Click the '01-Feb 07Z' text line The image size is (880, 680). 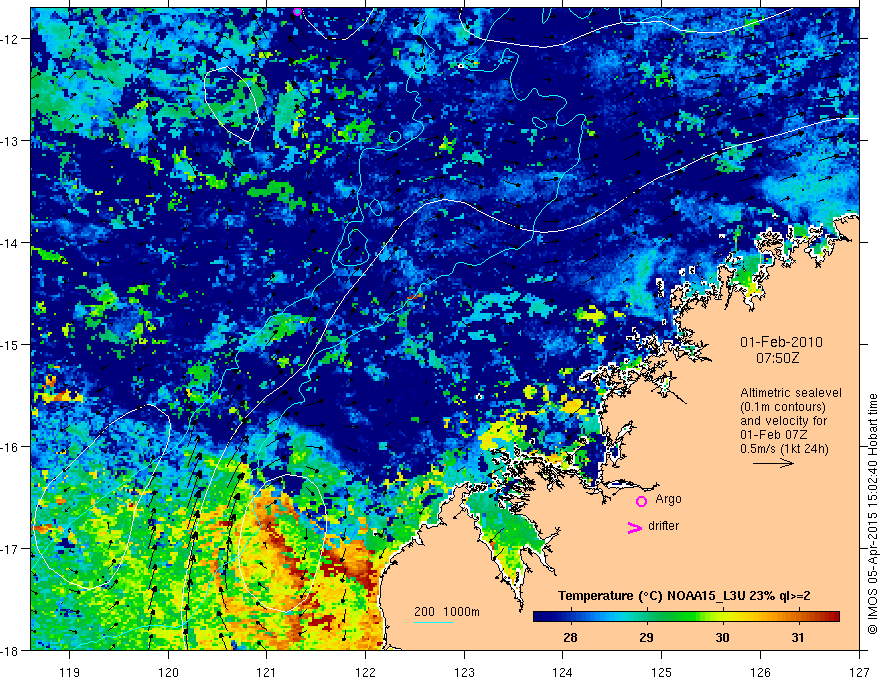coord(773,435)
